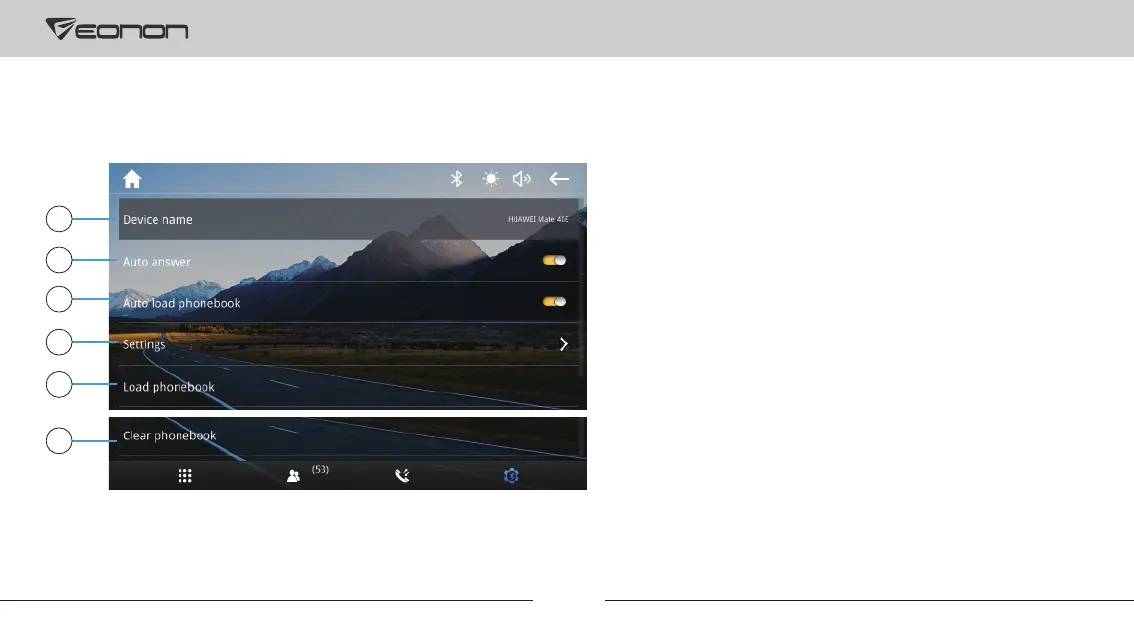Open the dial pad grid icon
The height and width of the screenshot is (624, 1134).
pos(185,476)
